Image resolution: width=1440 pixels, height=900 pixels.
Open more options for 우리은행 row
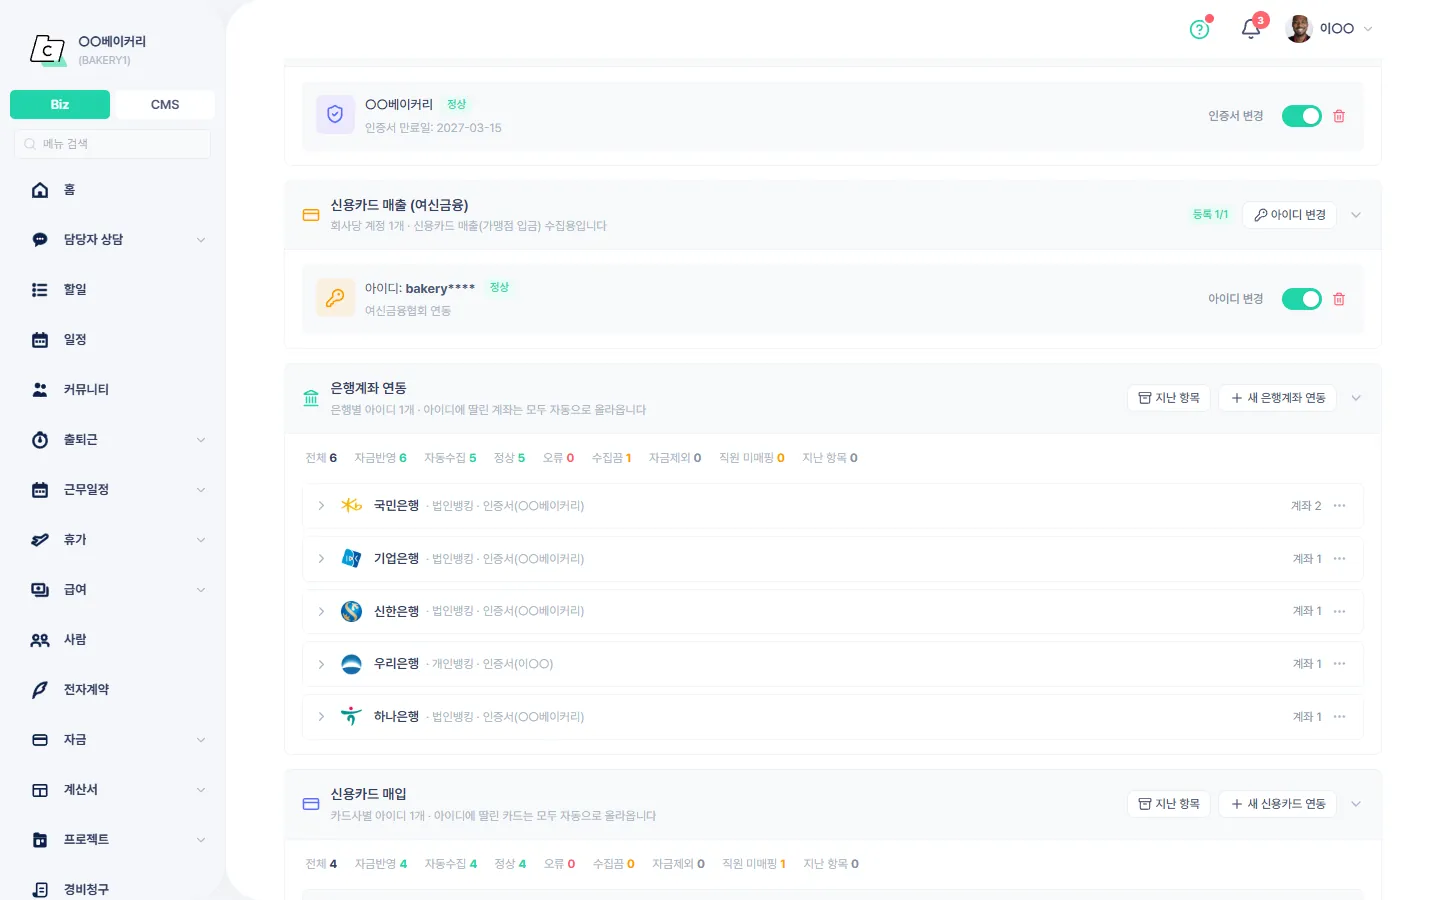(x=1340, y=664)
